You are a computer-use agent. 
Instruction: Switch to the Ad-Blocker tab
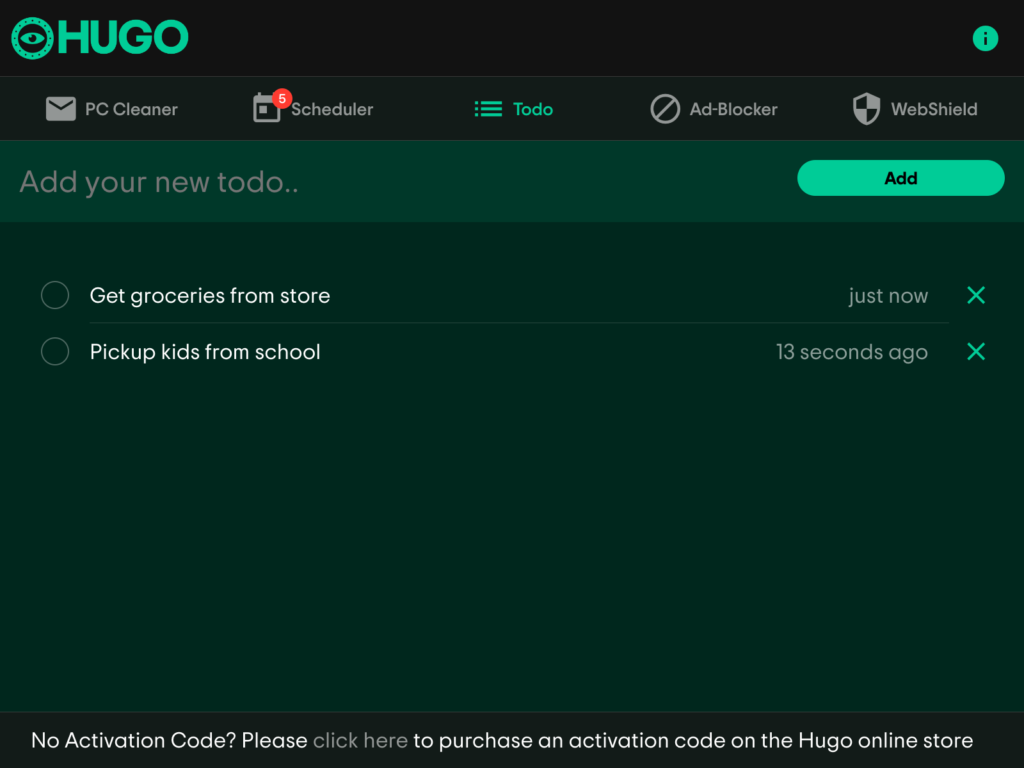pos(714,109)
